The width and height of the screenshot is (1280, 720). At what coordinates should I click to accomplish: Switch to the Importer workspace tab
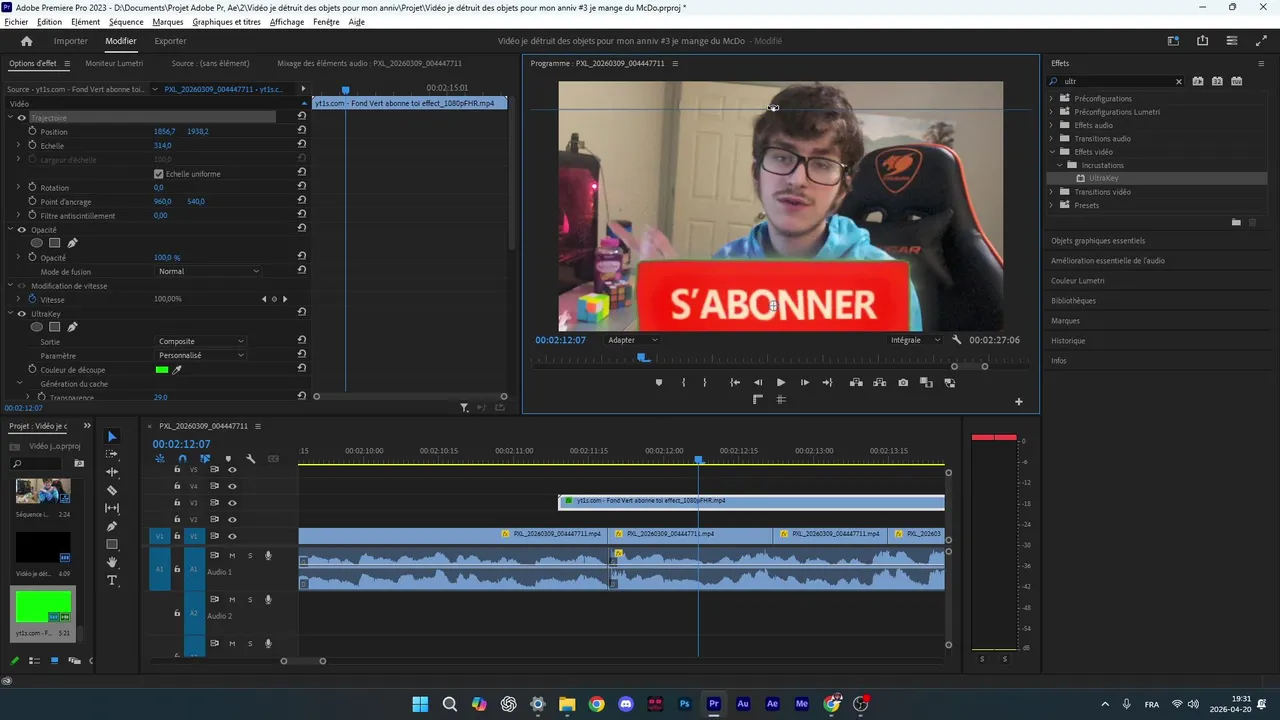coord(71,41)
